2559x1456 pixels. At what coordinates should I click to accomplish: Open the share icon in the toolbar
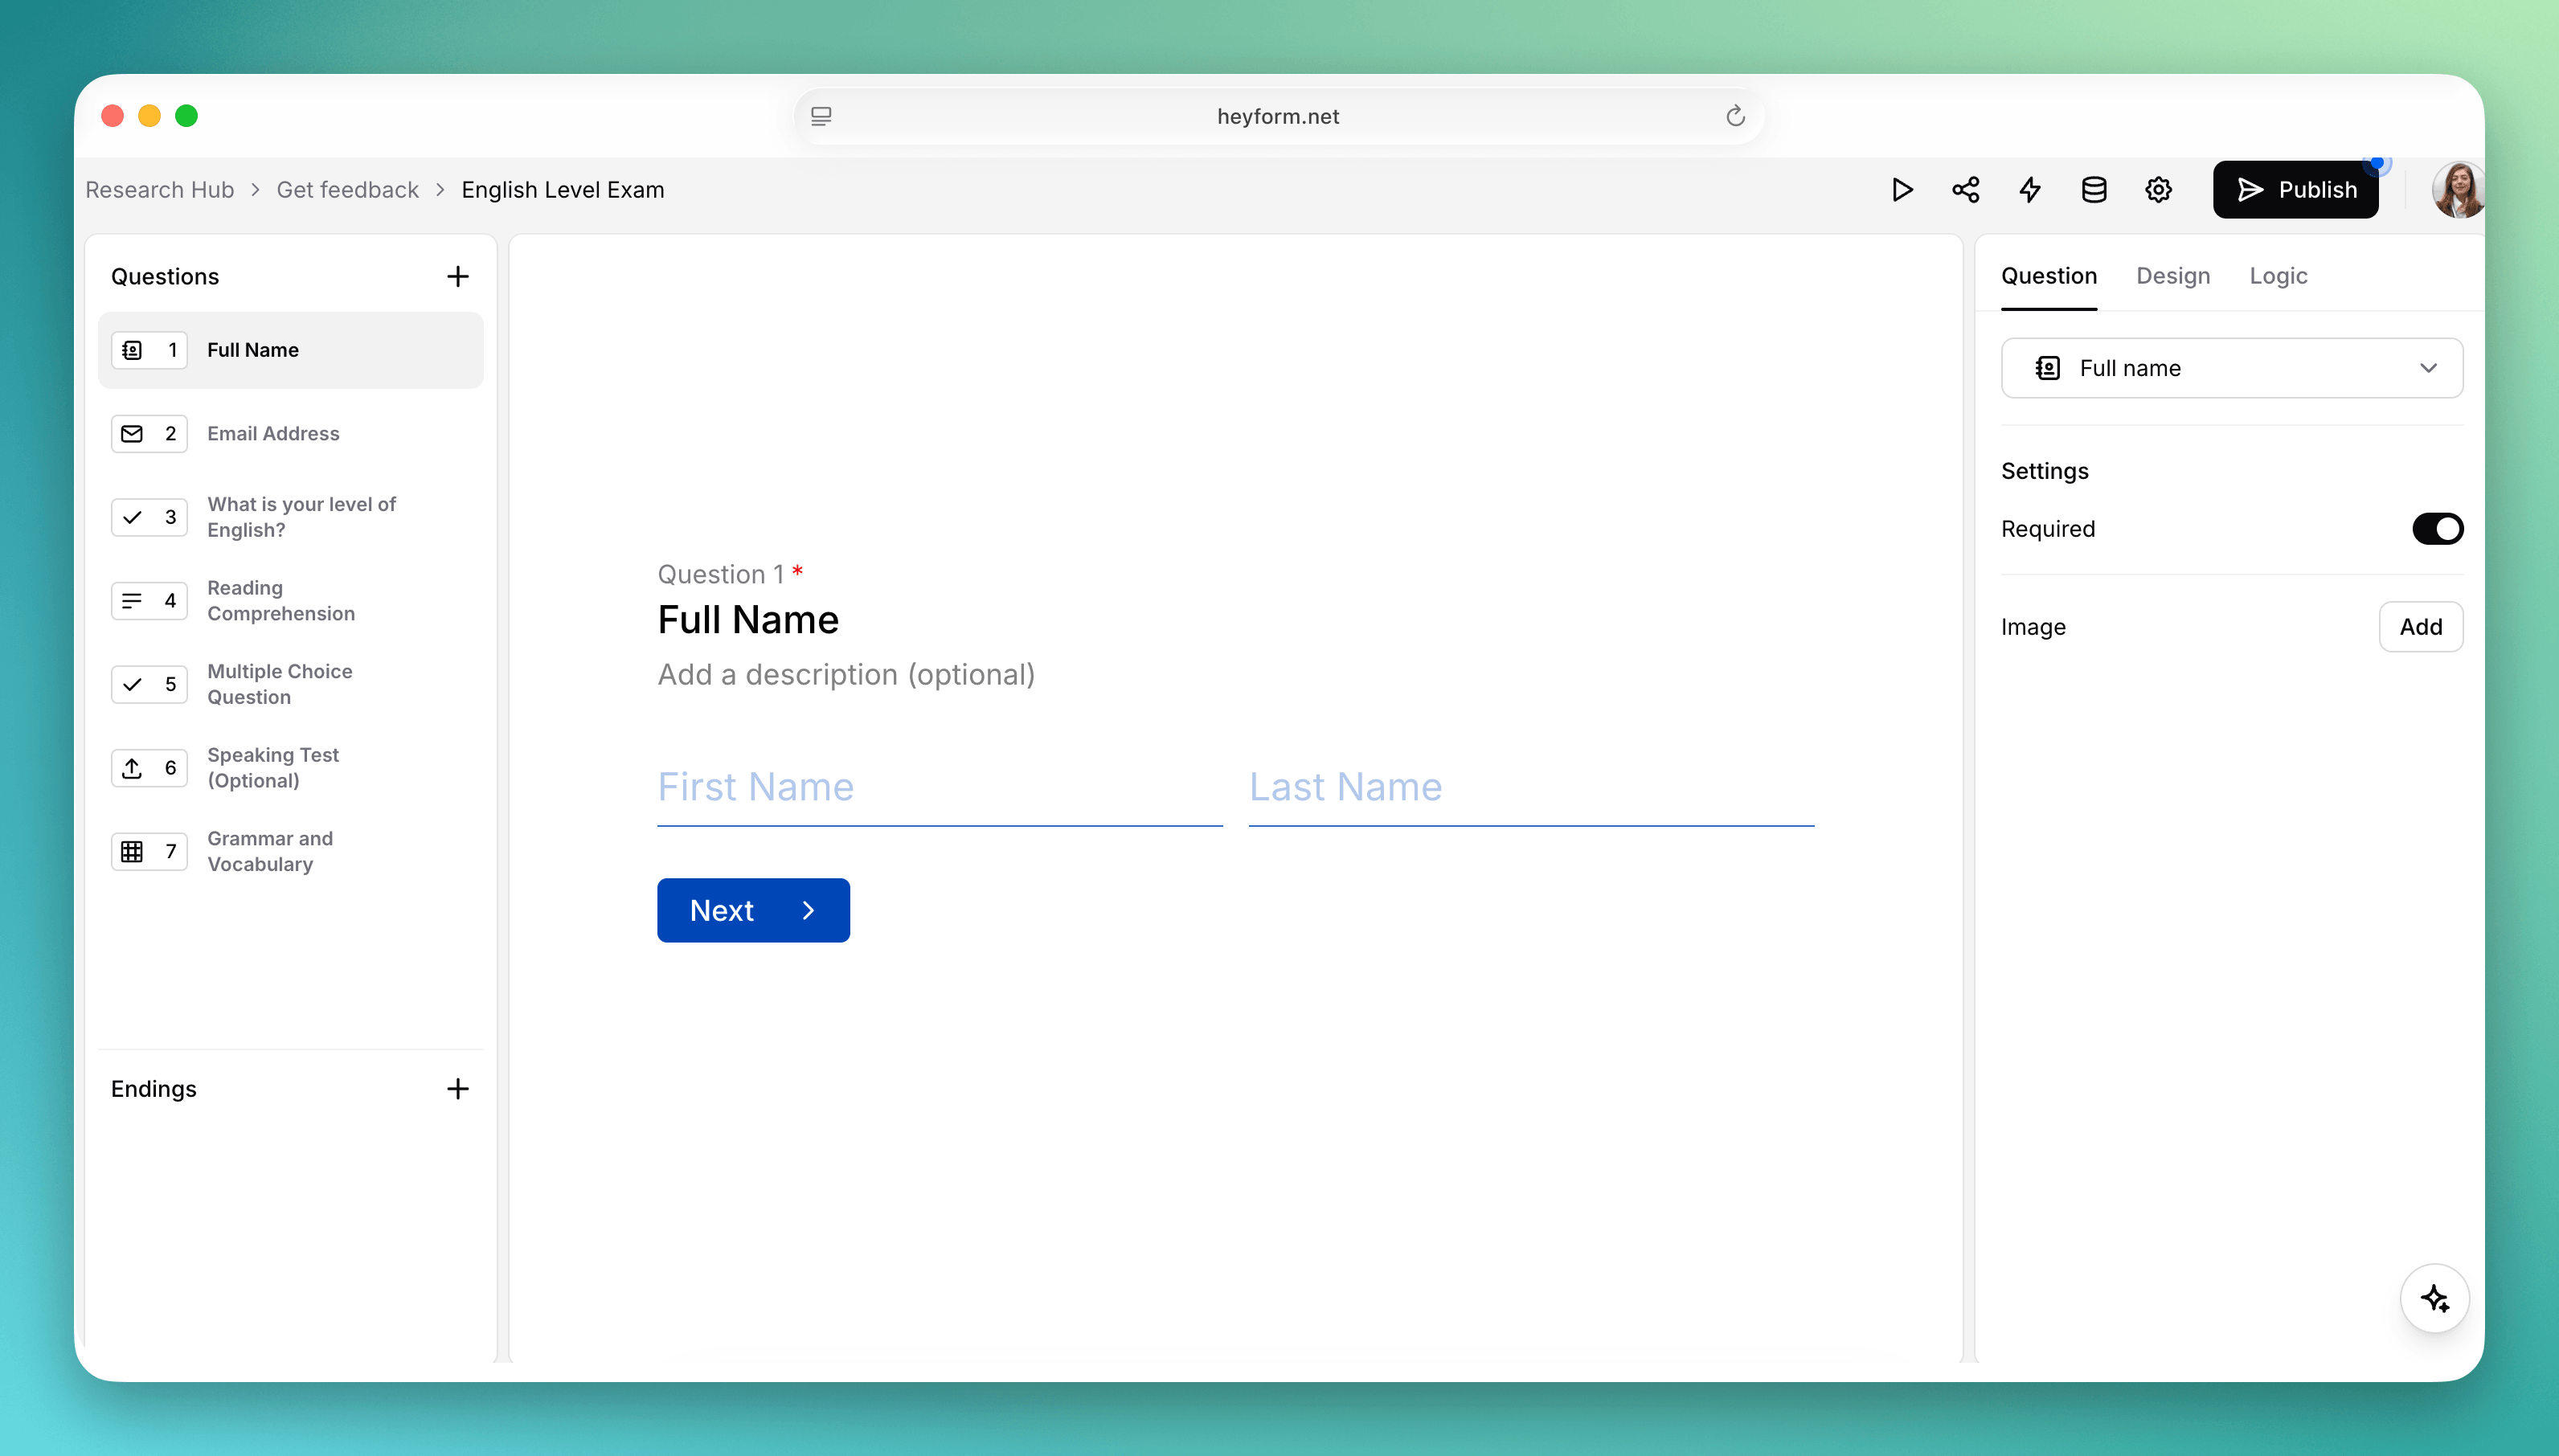pos(1966,190)
